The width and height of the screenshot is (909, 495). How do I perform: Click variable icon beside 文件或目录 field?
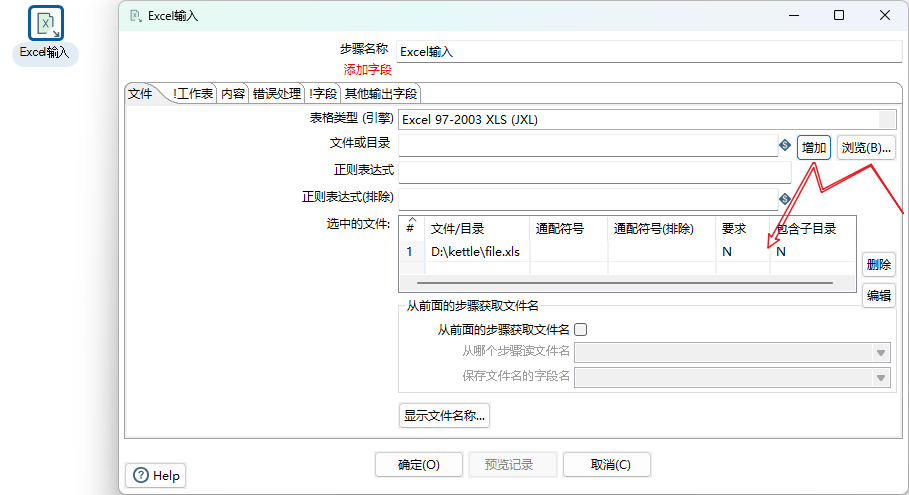tap(785, 147)
